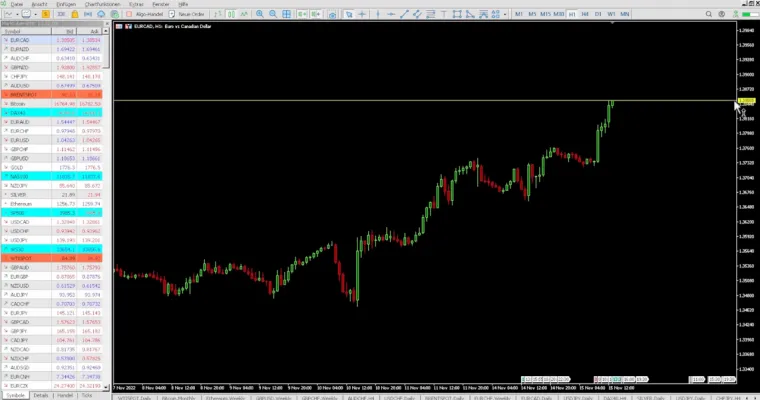
Task: Open the Datei menu
Action: click(x=16, y=4)
